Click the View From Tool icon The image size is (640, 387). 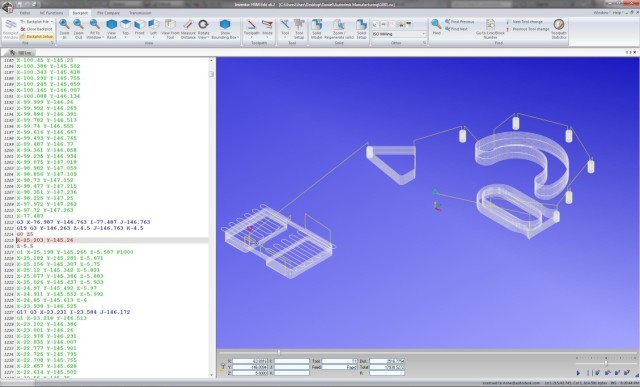click(x=170, y=29)
